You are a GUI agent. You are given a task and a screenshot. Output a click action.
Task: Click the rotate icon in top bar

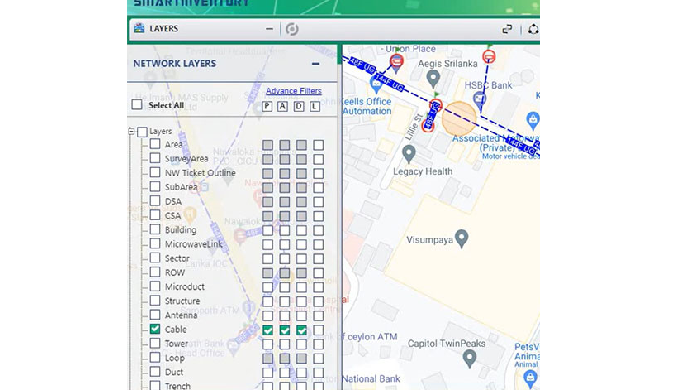[533, 29]
